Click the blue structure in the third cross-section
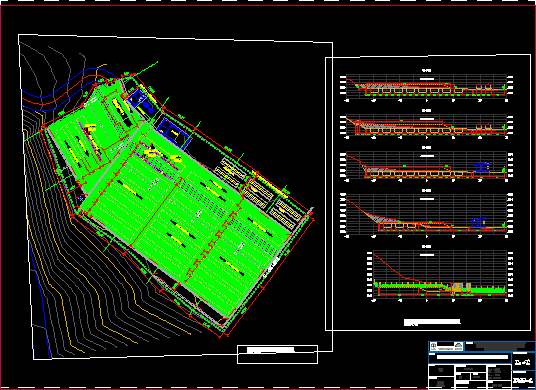Image resolution: width=536 pixels, height=390 pixels. (x=481, y=167)
